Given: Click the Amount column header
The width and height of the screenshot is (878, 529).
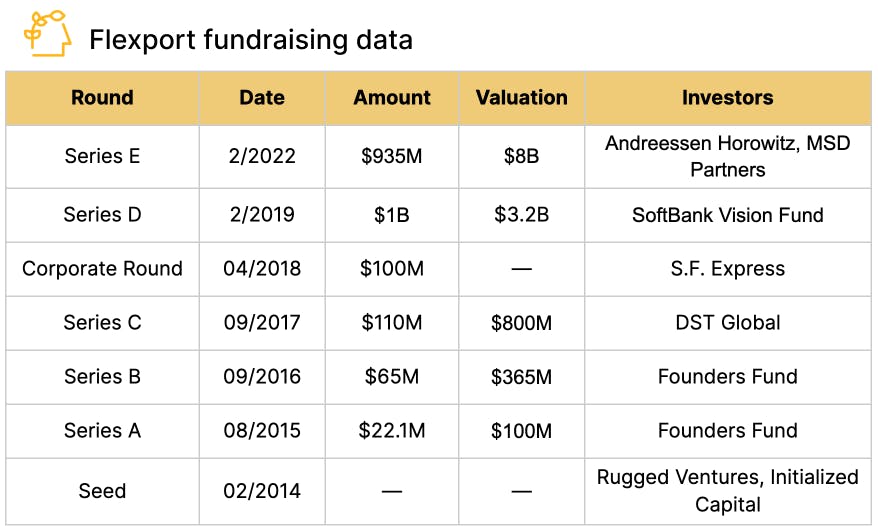Looking at the screenshot, I should click(x=392, y=98).
